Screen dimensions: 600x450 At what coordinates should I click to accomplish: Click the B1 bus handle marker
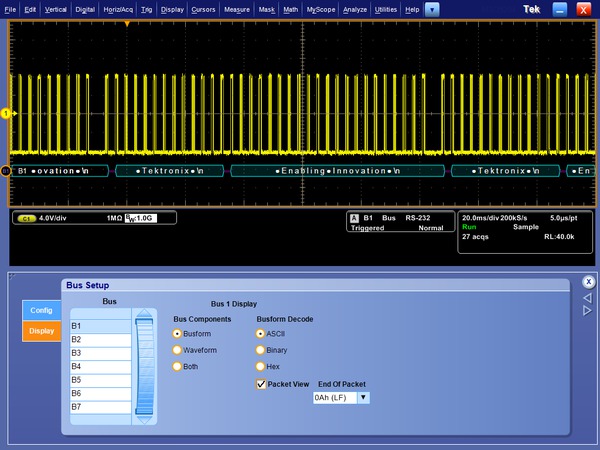[x=5, y=171]
